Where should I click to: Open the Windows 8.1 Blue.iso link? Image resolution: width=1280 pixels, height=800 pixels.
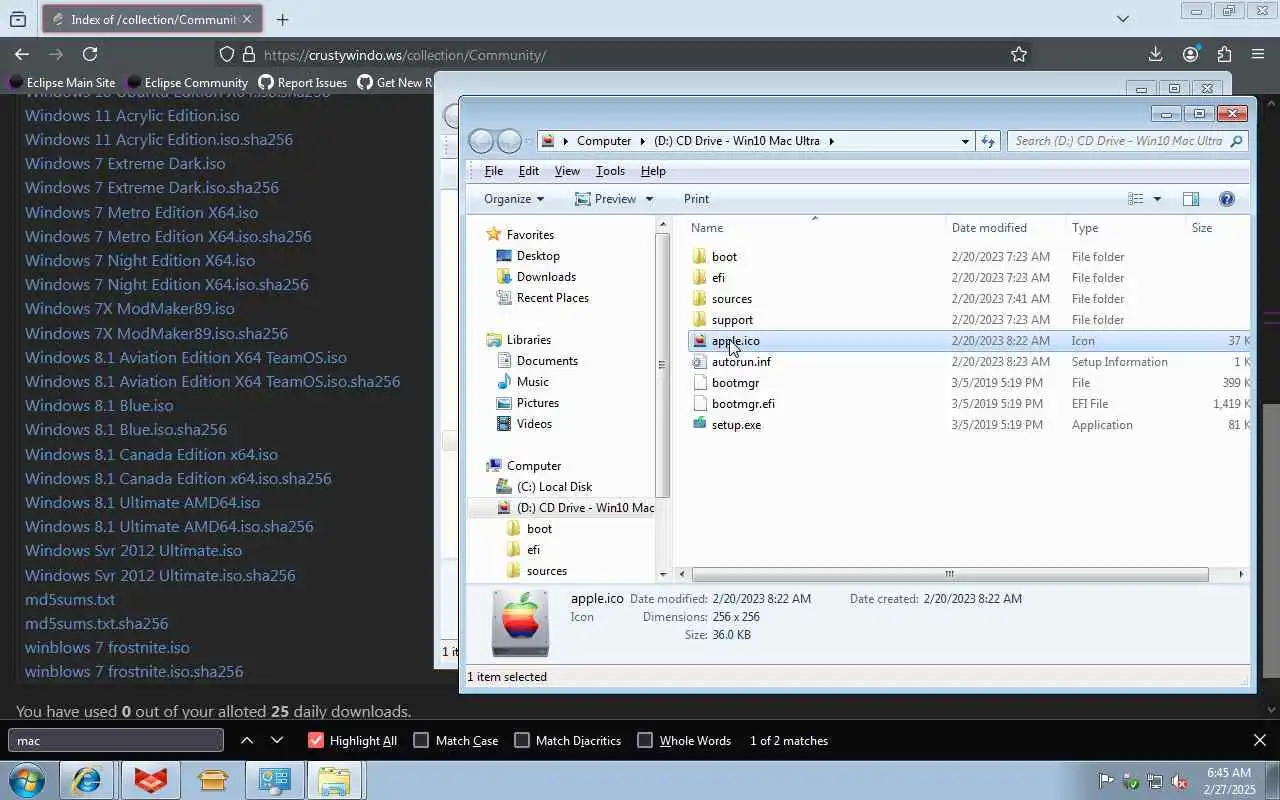(x=99, y=405)
